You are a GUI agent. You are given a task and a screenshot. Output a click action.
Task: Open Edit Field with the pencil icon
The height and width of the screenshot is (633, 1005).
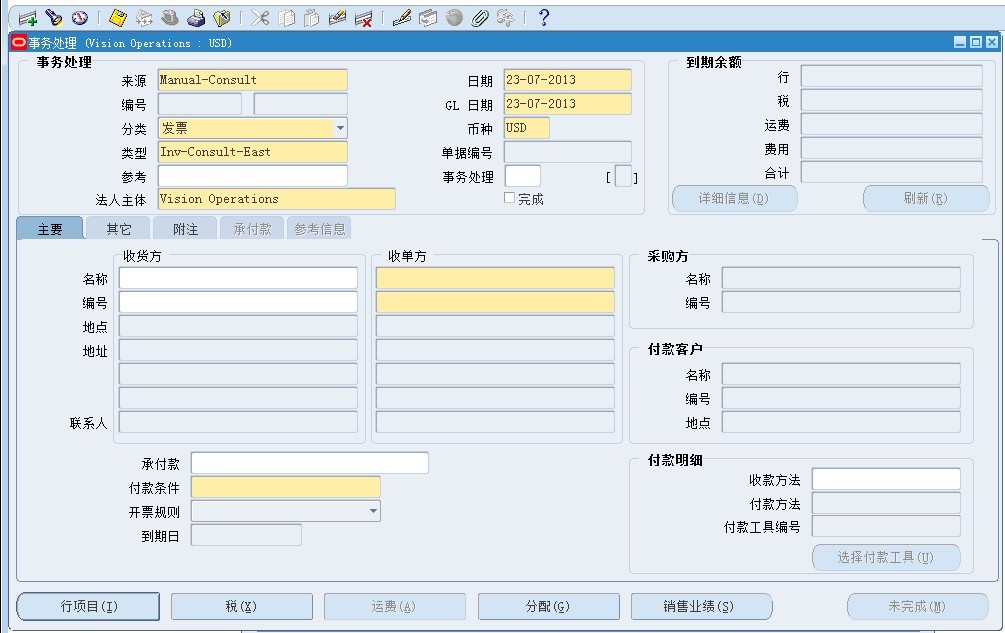pos(402,18)
